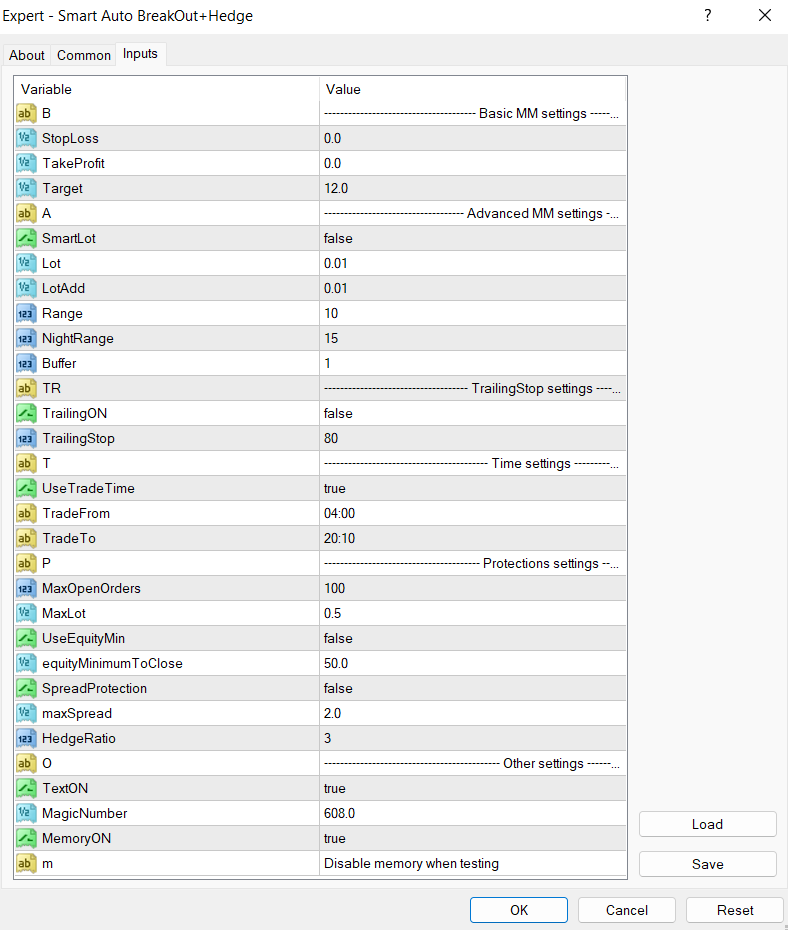Click the double-type icon beside TakeProfit
Image resolution: width=788 pixels, height=930 pixels.
[26, 163]
